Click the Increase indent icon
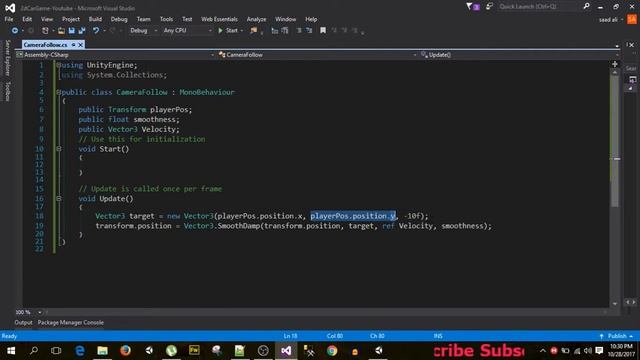This screenshot has width=640, height=360. [309, 31]
